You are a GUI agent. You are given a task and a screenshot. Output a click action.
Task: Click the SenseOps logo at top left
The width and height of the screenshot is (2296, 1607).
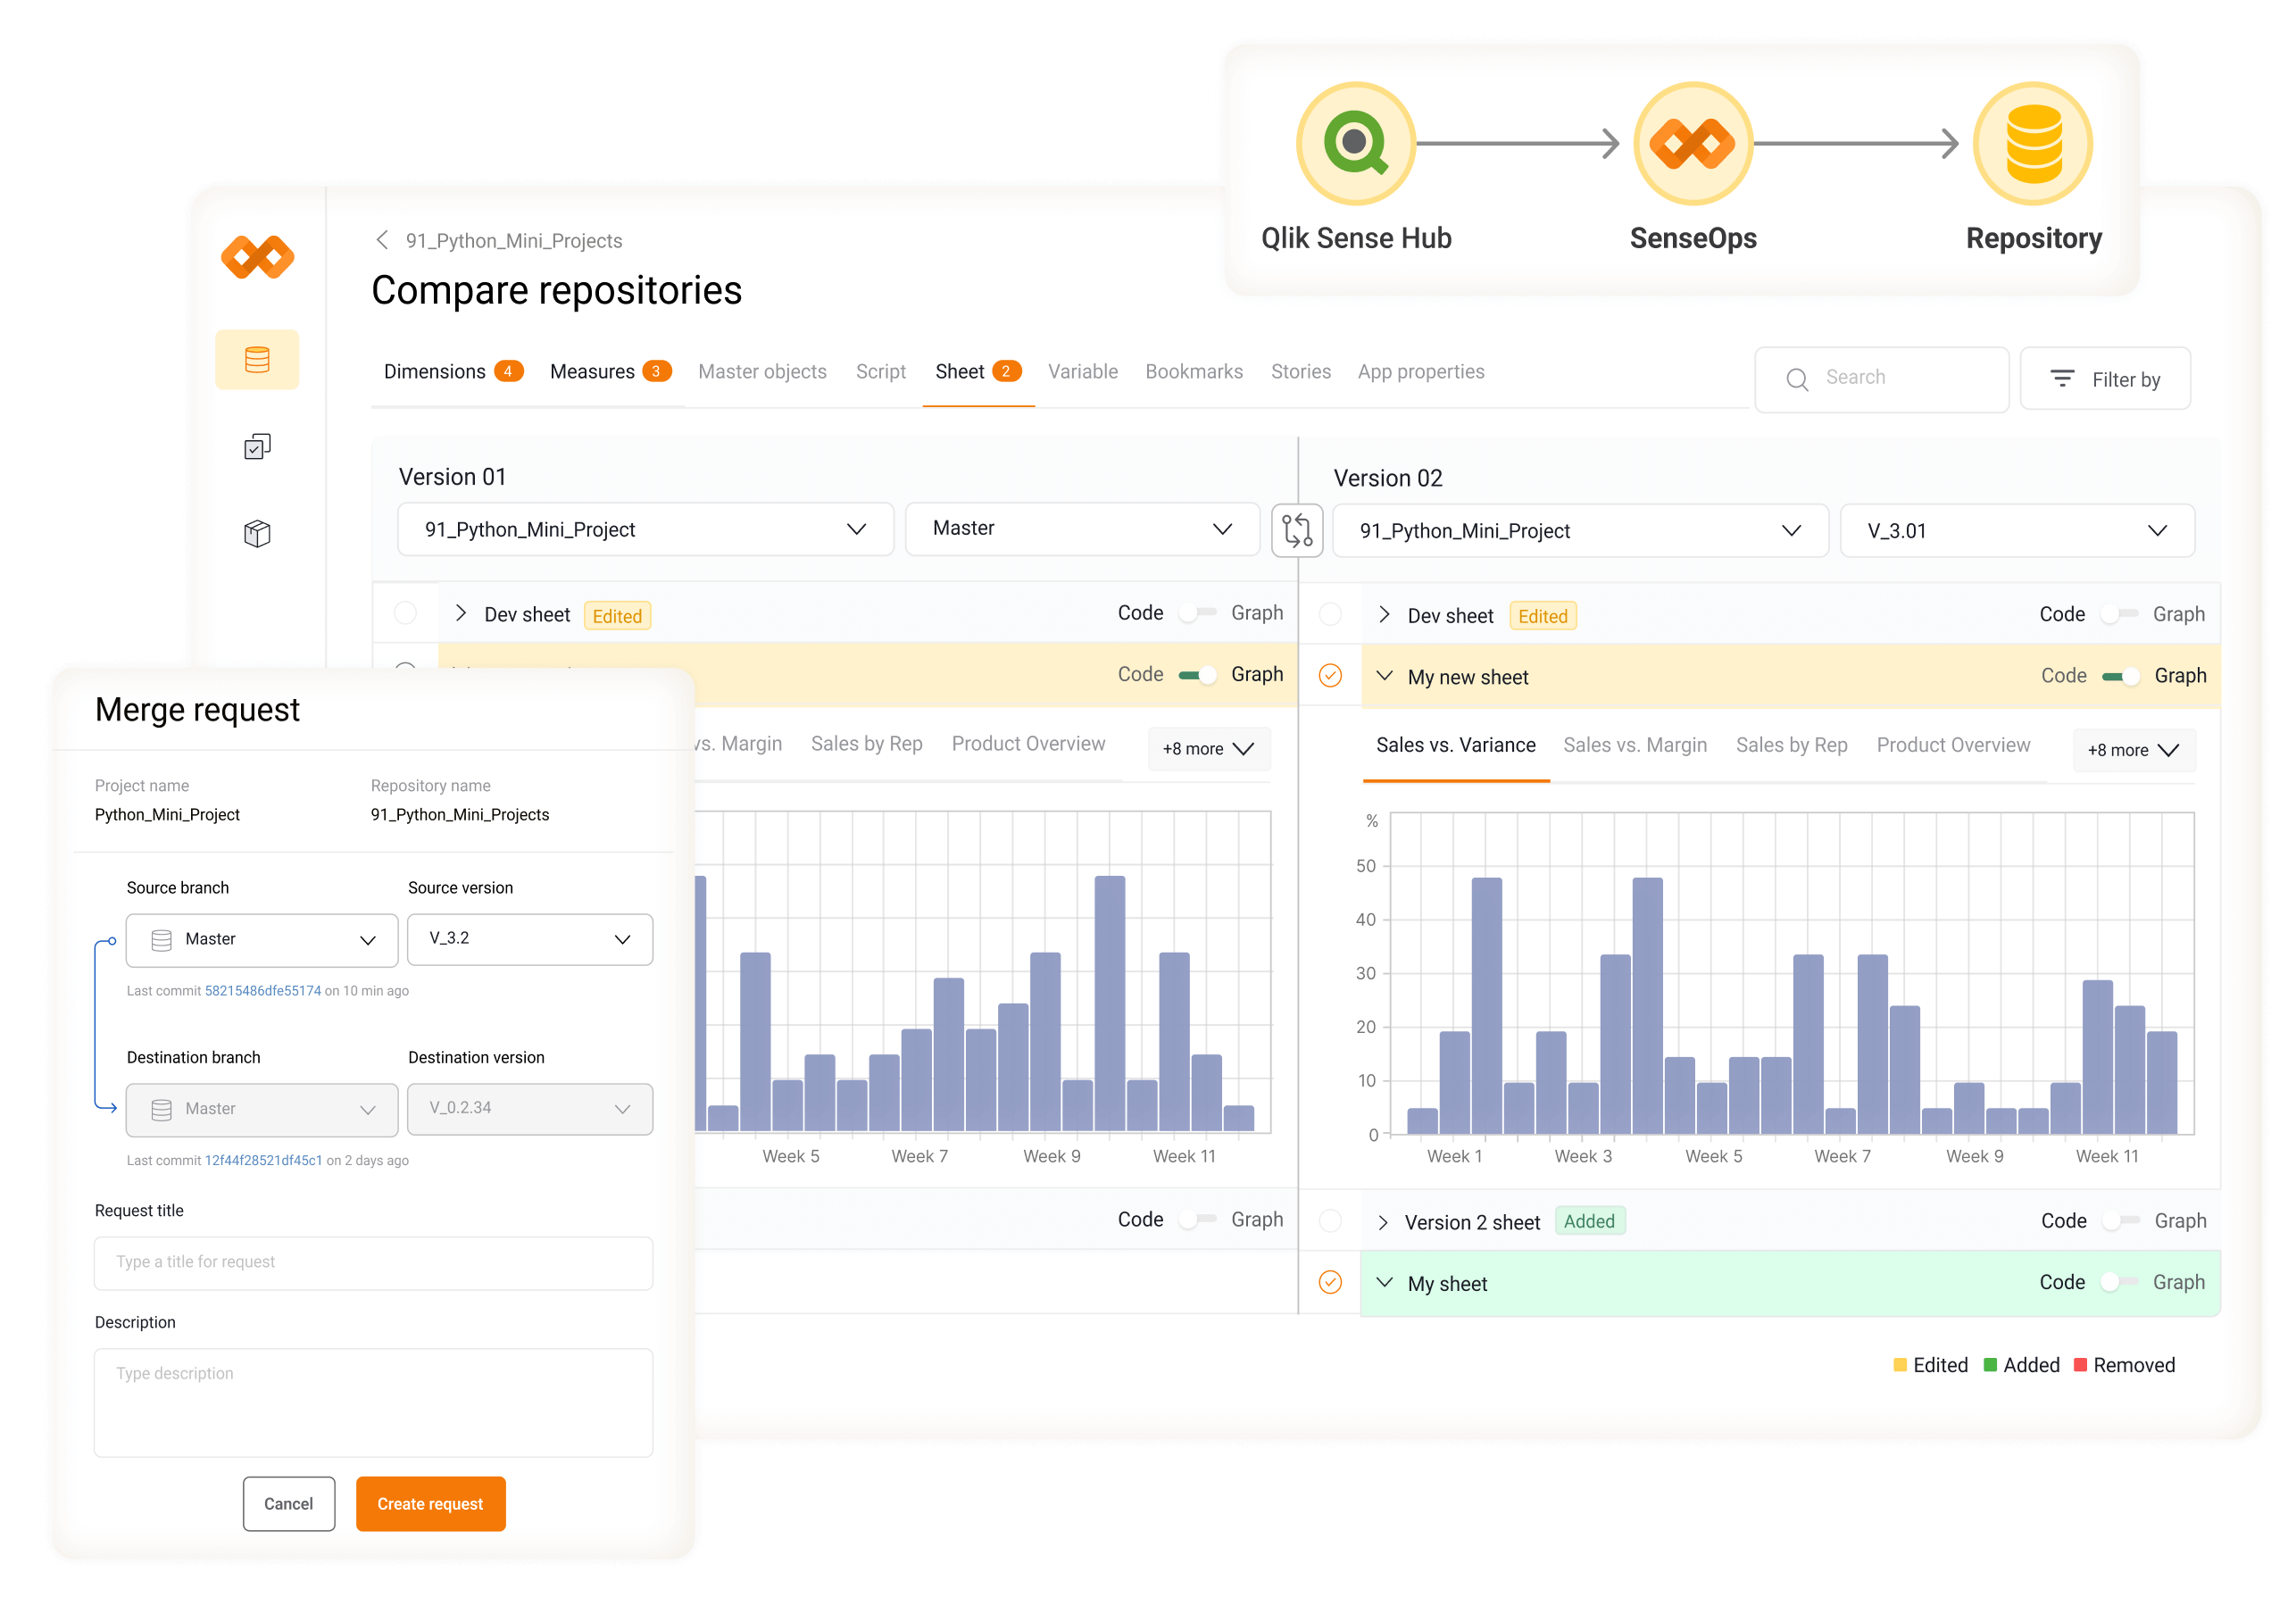(x=257, y=258)
